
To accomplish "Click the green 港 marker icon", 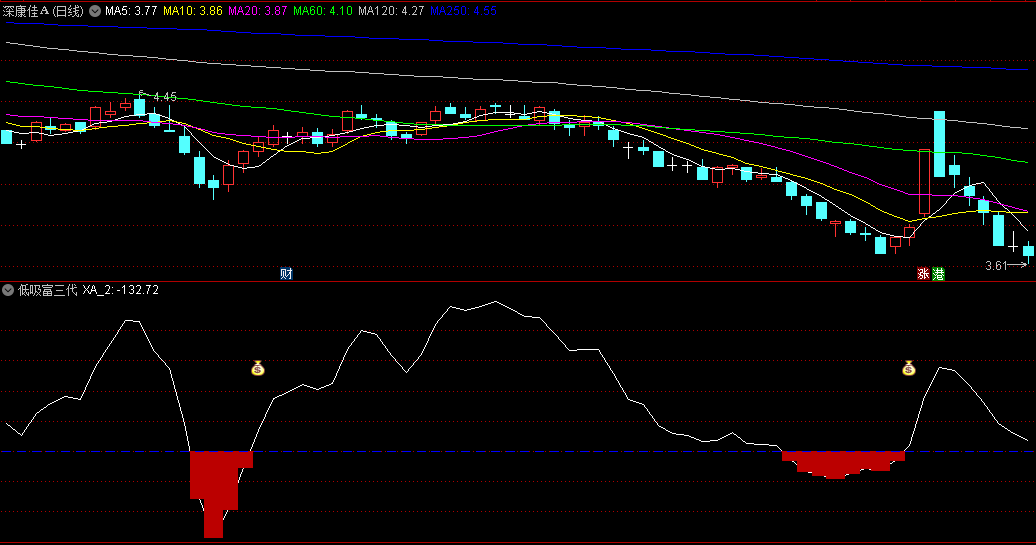I will click(938, 273).
